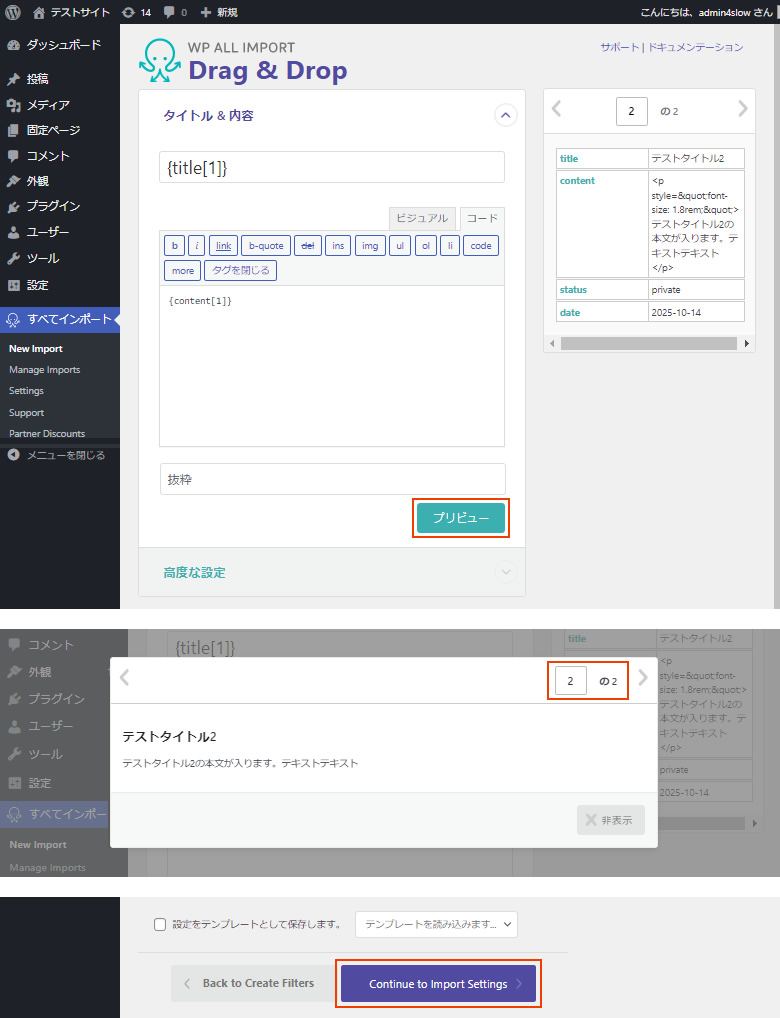Check the save settings as template checkbox

click(160, 925)
